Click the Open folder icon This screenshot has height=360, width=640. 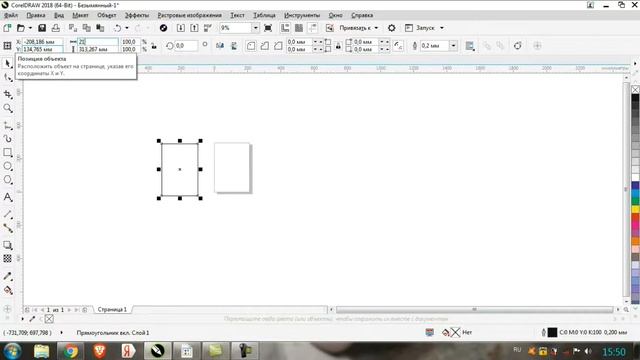click(20, 28)
